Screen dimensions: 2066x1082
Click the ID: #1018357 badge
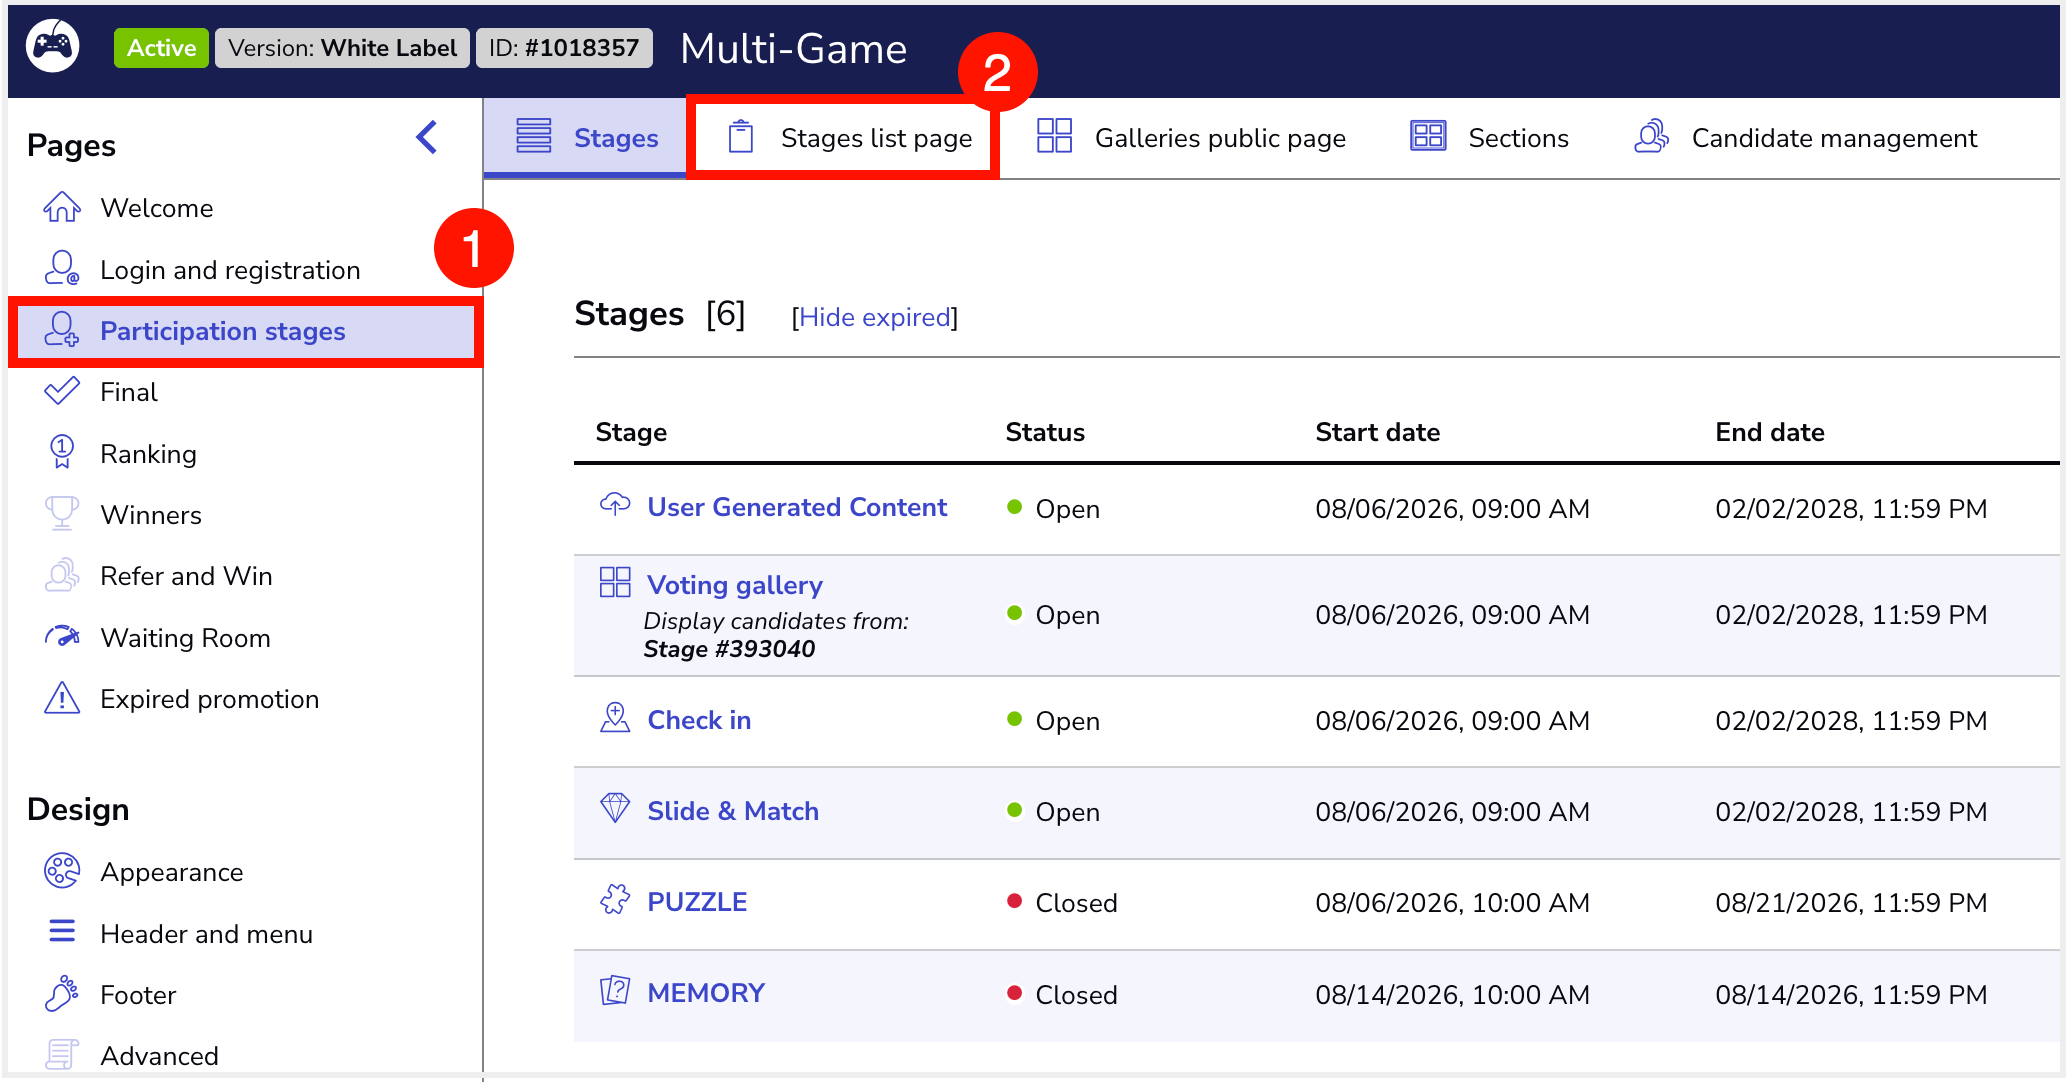coord(564,48)
